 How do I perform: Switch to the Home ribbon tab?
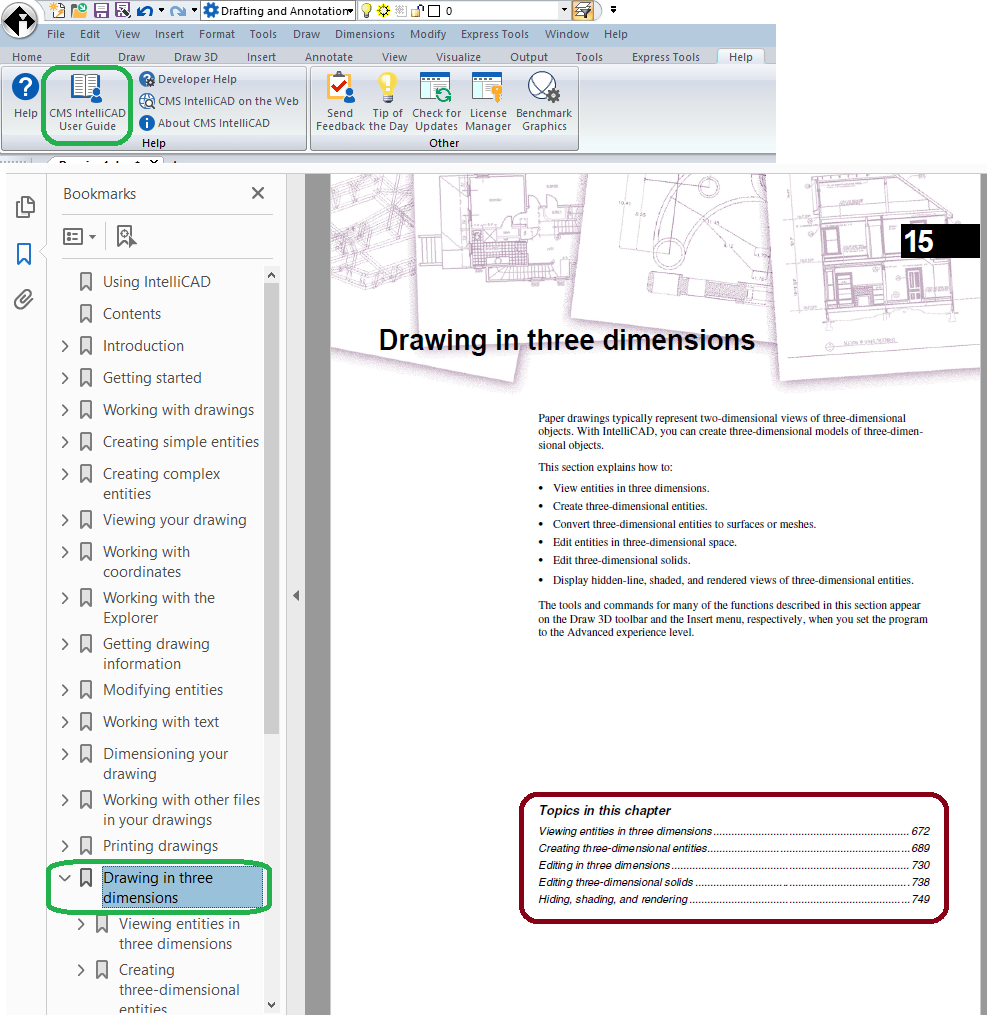tap(27, 57)
